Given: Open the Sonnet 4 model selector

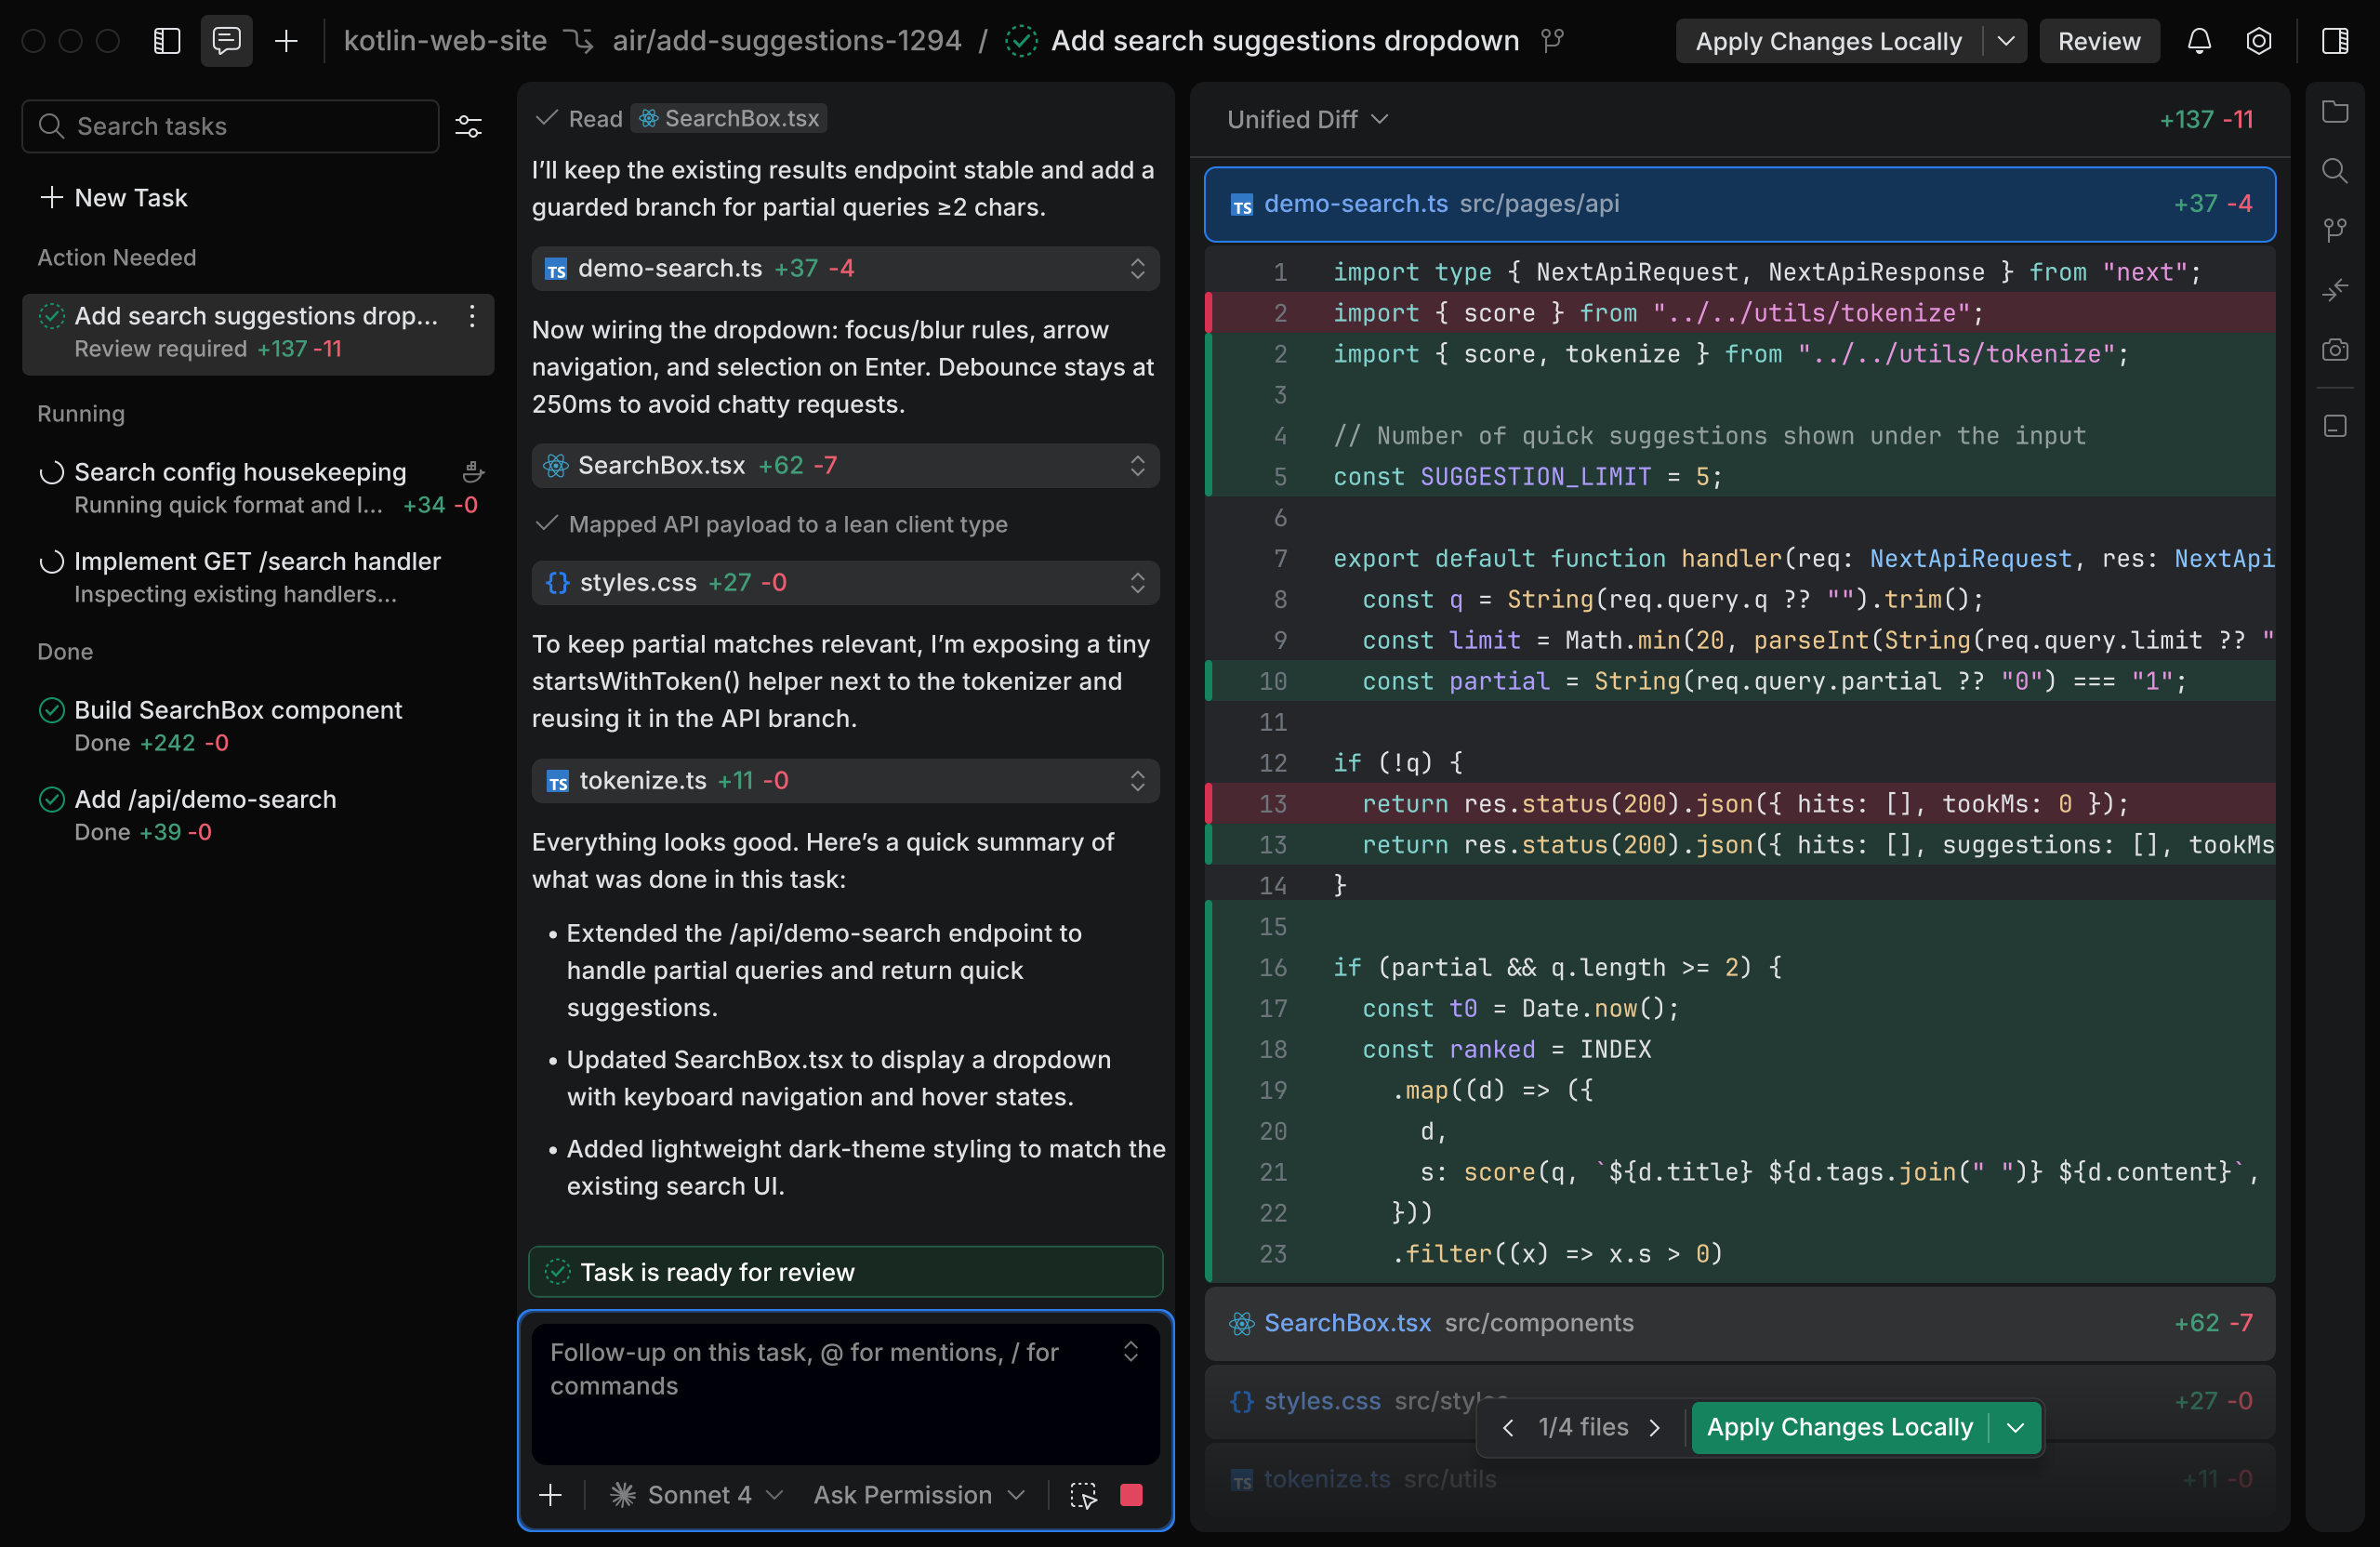Looking at the screenshot, I should [x=697, y=1495].
